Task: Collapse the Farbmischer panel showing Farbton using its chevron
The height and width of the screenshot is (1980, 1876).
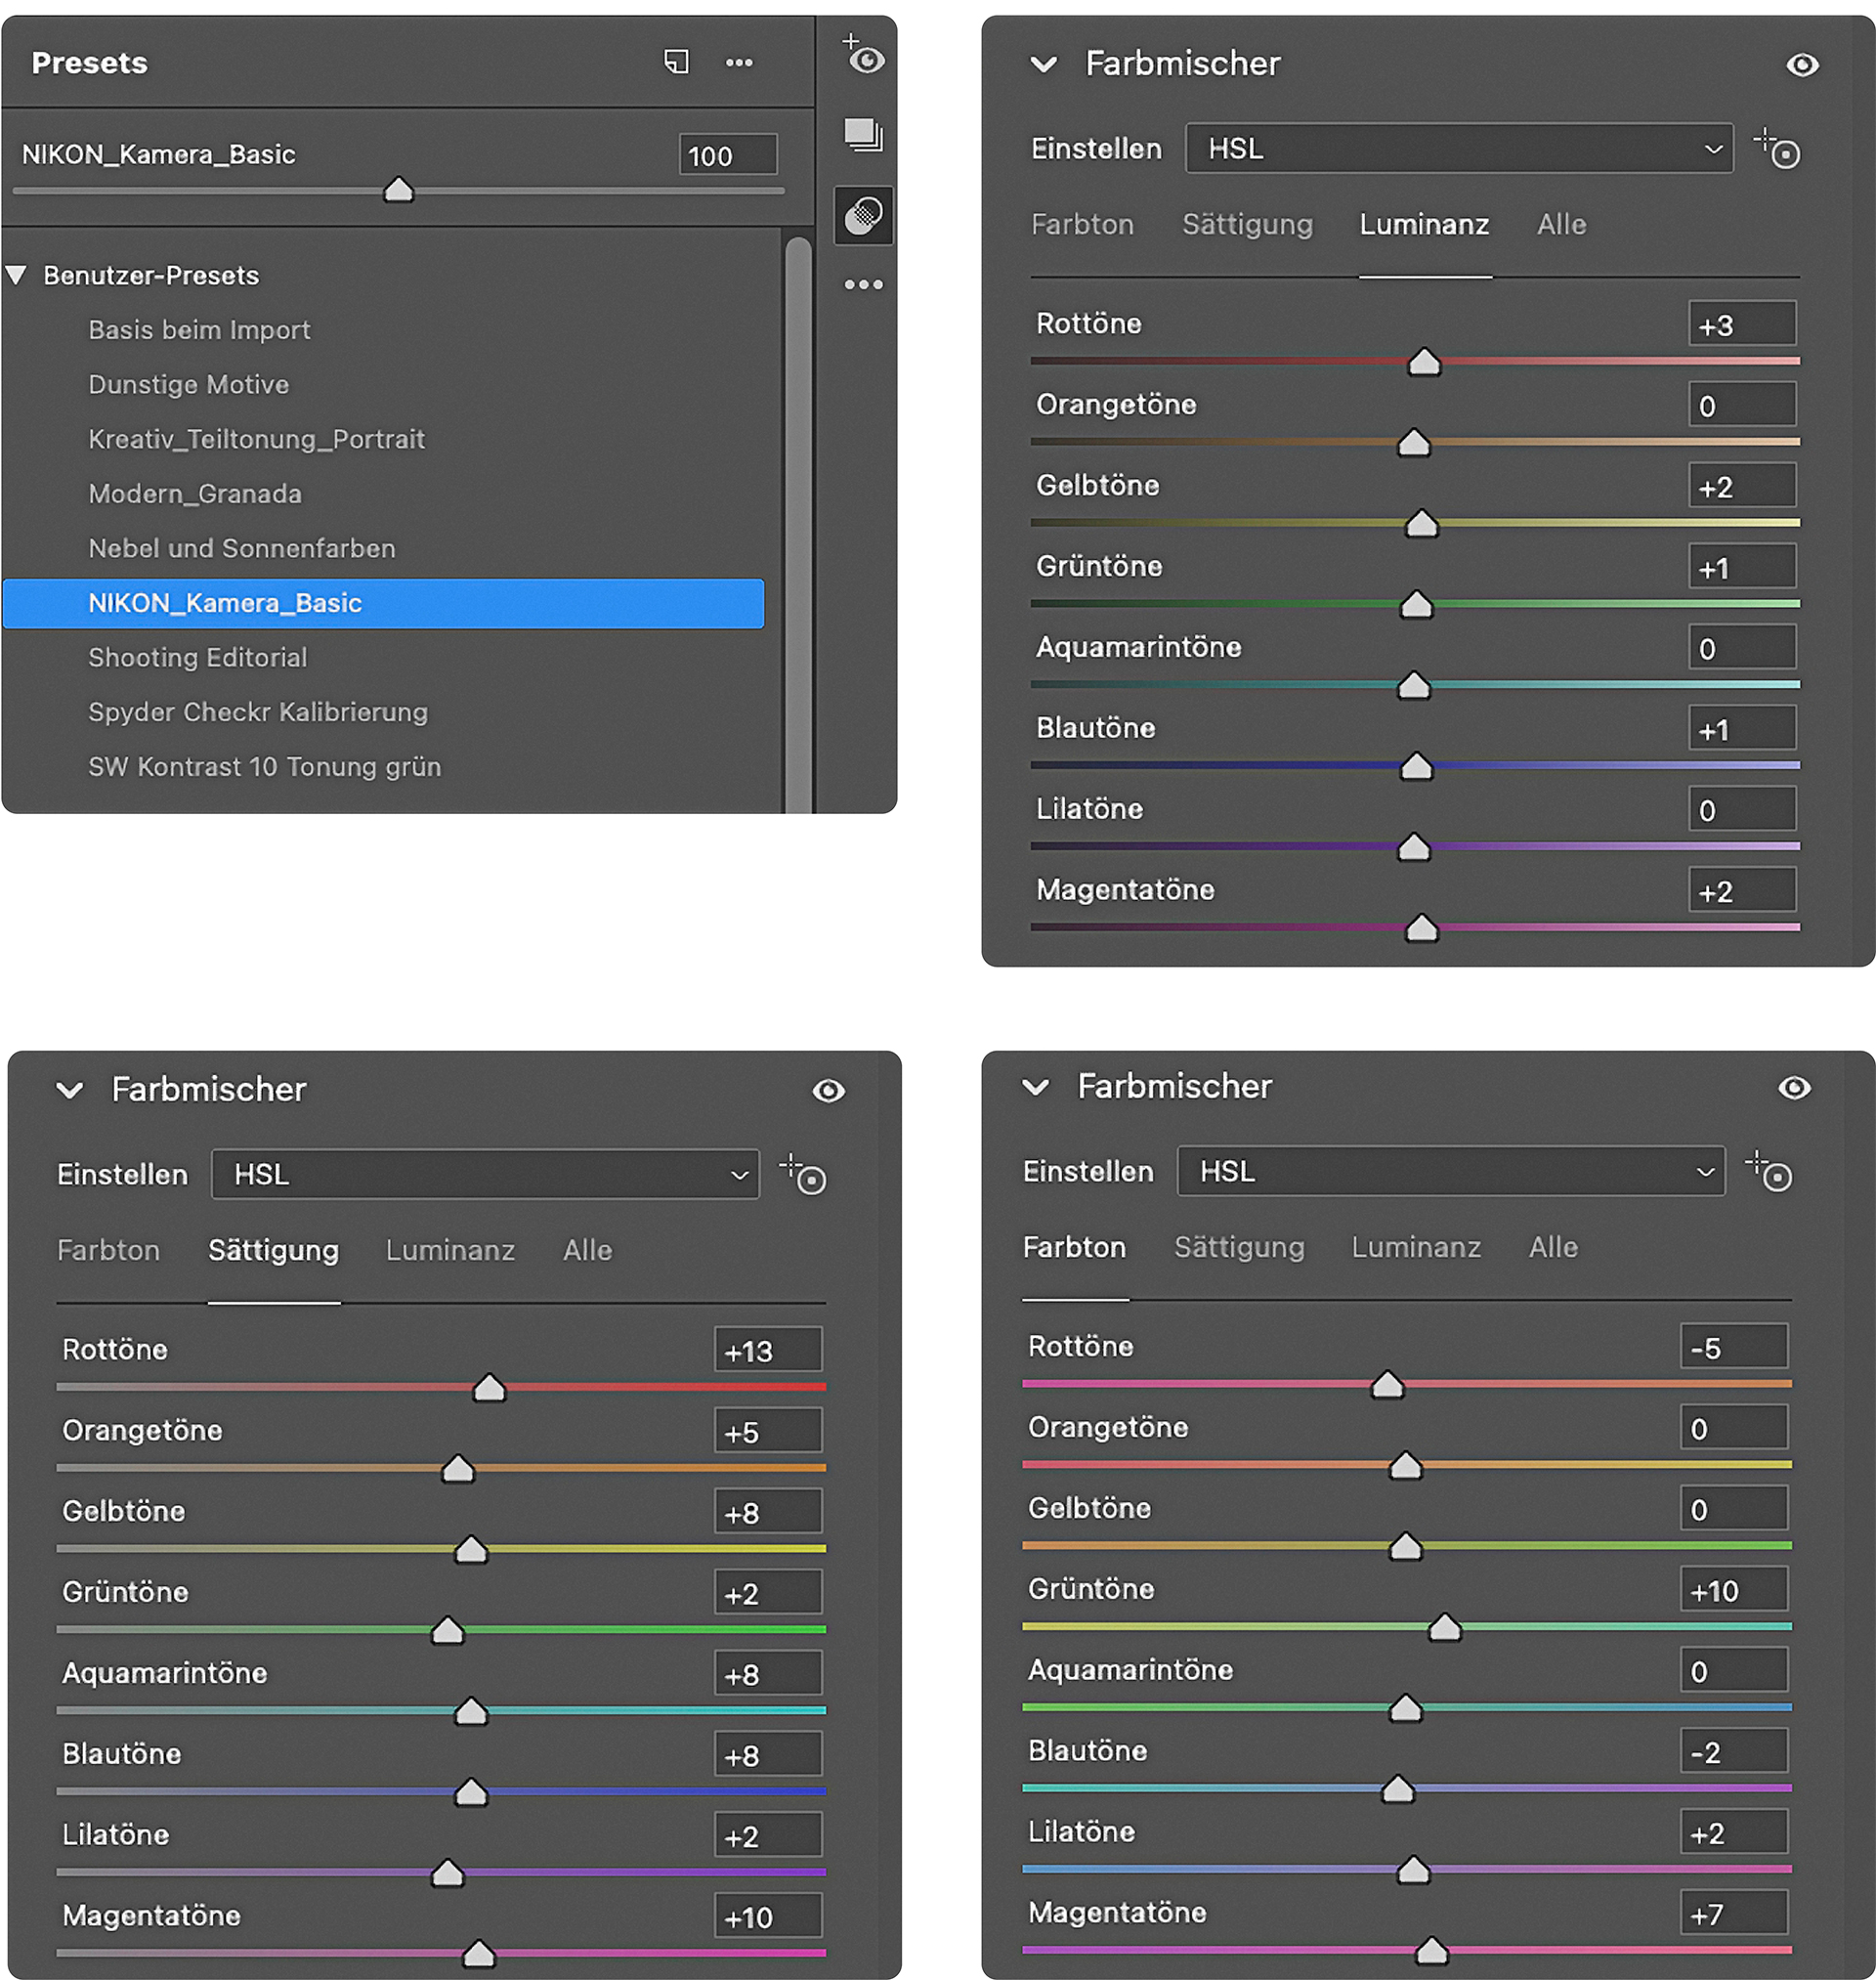Action: point(1036,1087)
